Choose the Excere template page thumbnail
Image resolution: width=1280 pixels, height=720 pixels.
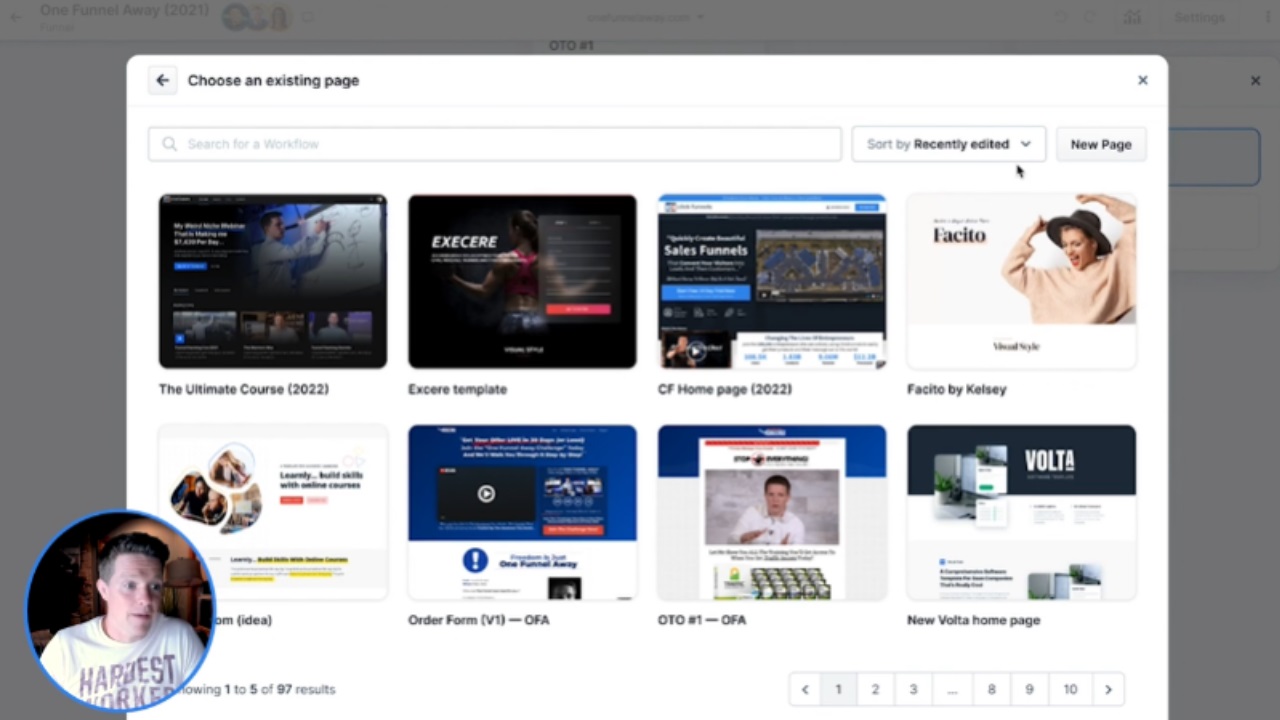(522, 281)
